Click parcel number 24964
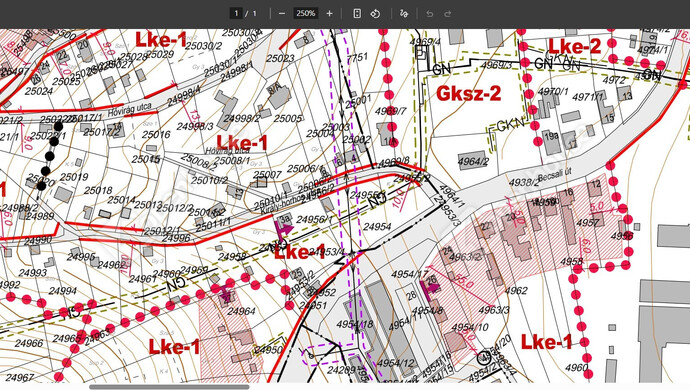Viewport: 690px width, 390px height. tap(241, 311)
